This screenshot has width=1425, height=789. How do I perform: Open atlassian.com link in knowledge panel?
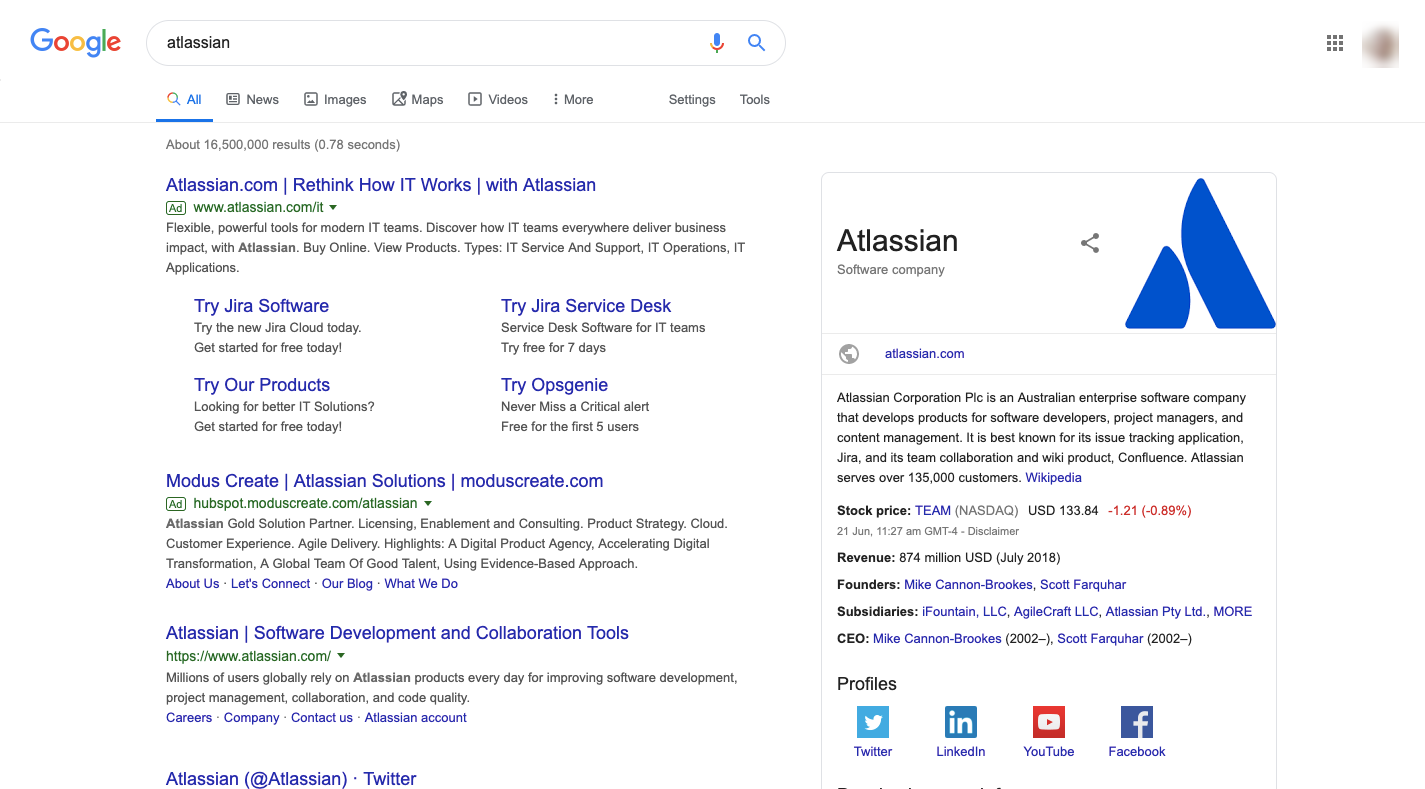[x=925, y=354]
